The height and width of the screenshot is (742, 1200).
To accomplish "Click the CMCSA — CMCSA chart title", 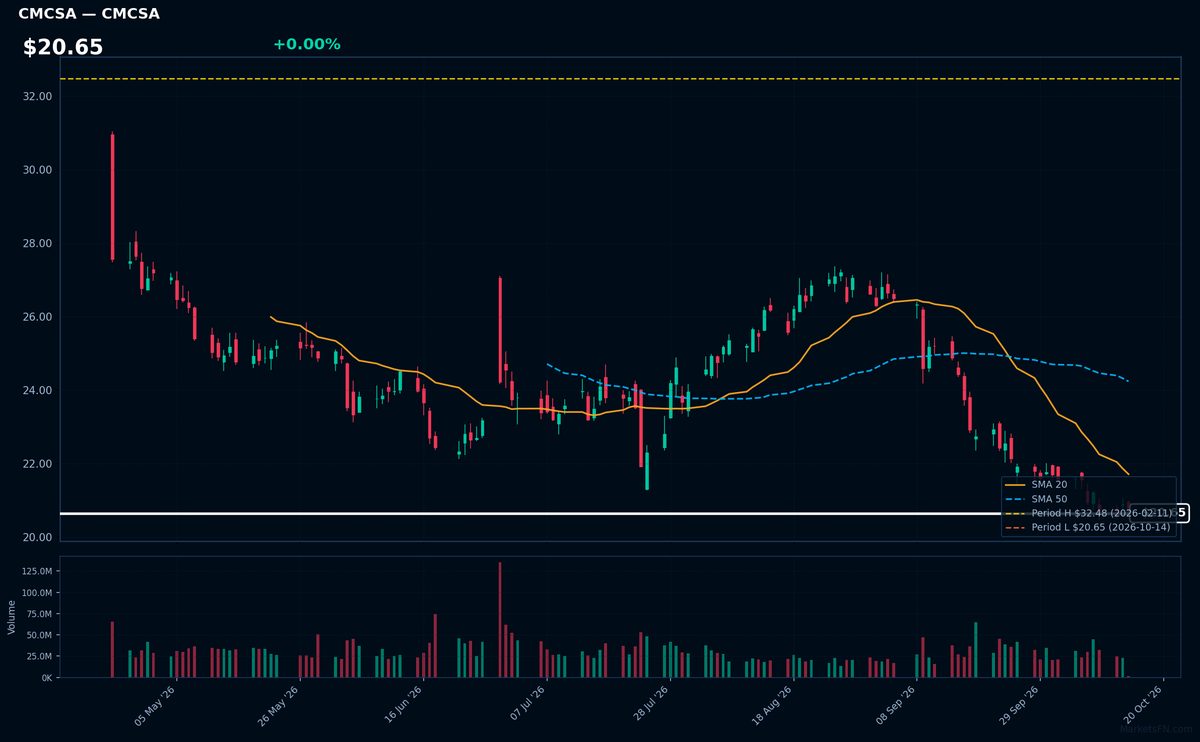I will tap(89, 14).
